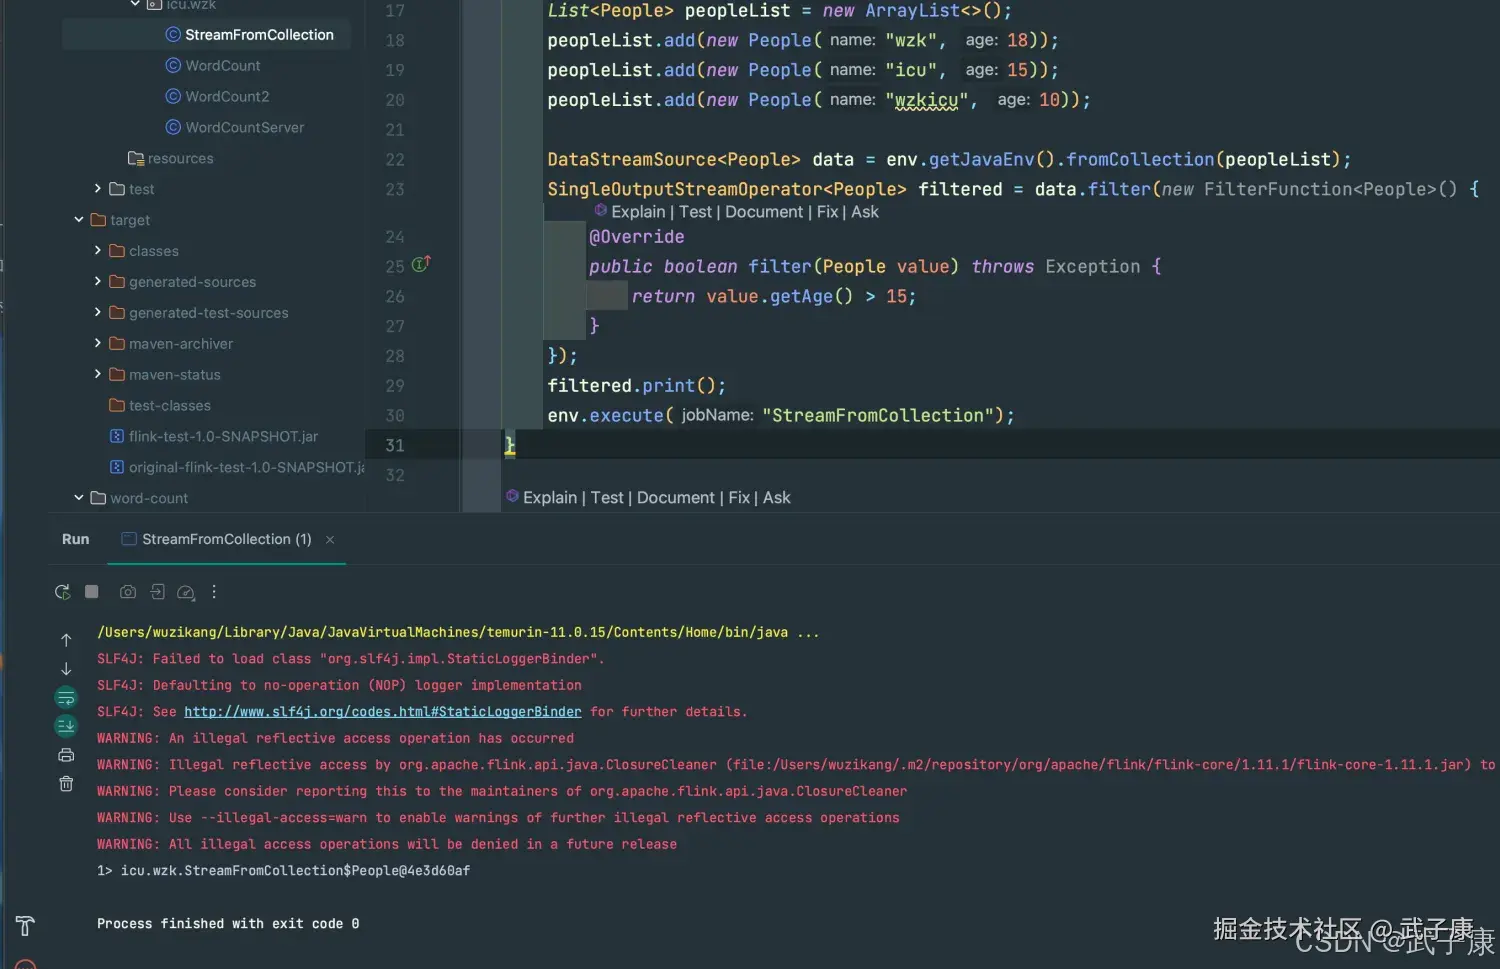Clear console output with trash icon

[x=66, y=784]
